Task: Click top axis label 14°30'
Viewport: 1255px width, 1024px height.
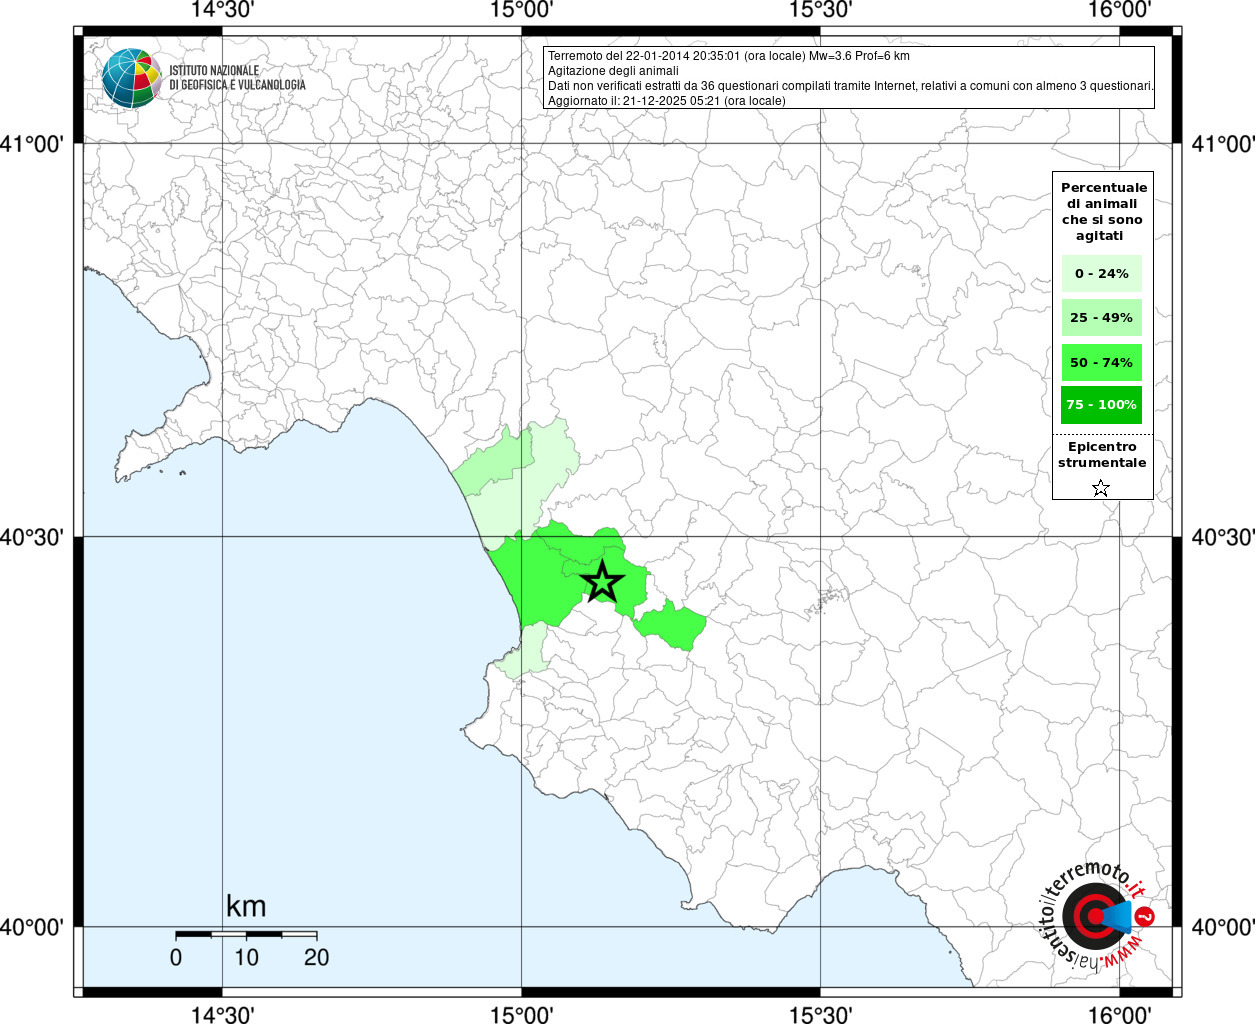Action: (222, 10)
